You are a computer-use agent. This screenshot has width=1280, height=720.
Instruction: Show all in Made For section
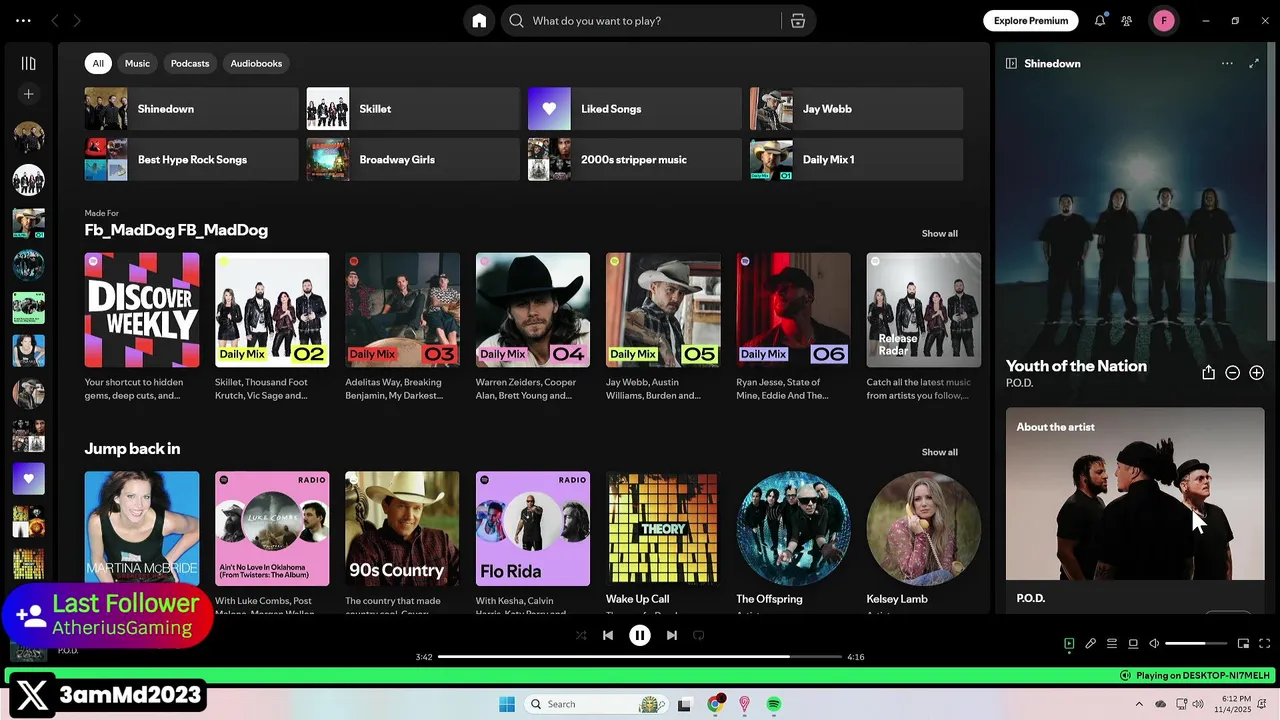[x=939, y=233]
